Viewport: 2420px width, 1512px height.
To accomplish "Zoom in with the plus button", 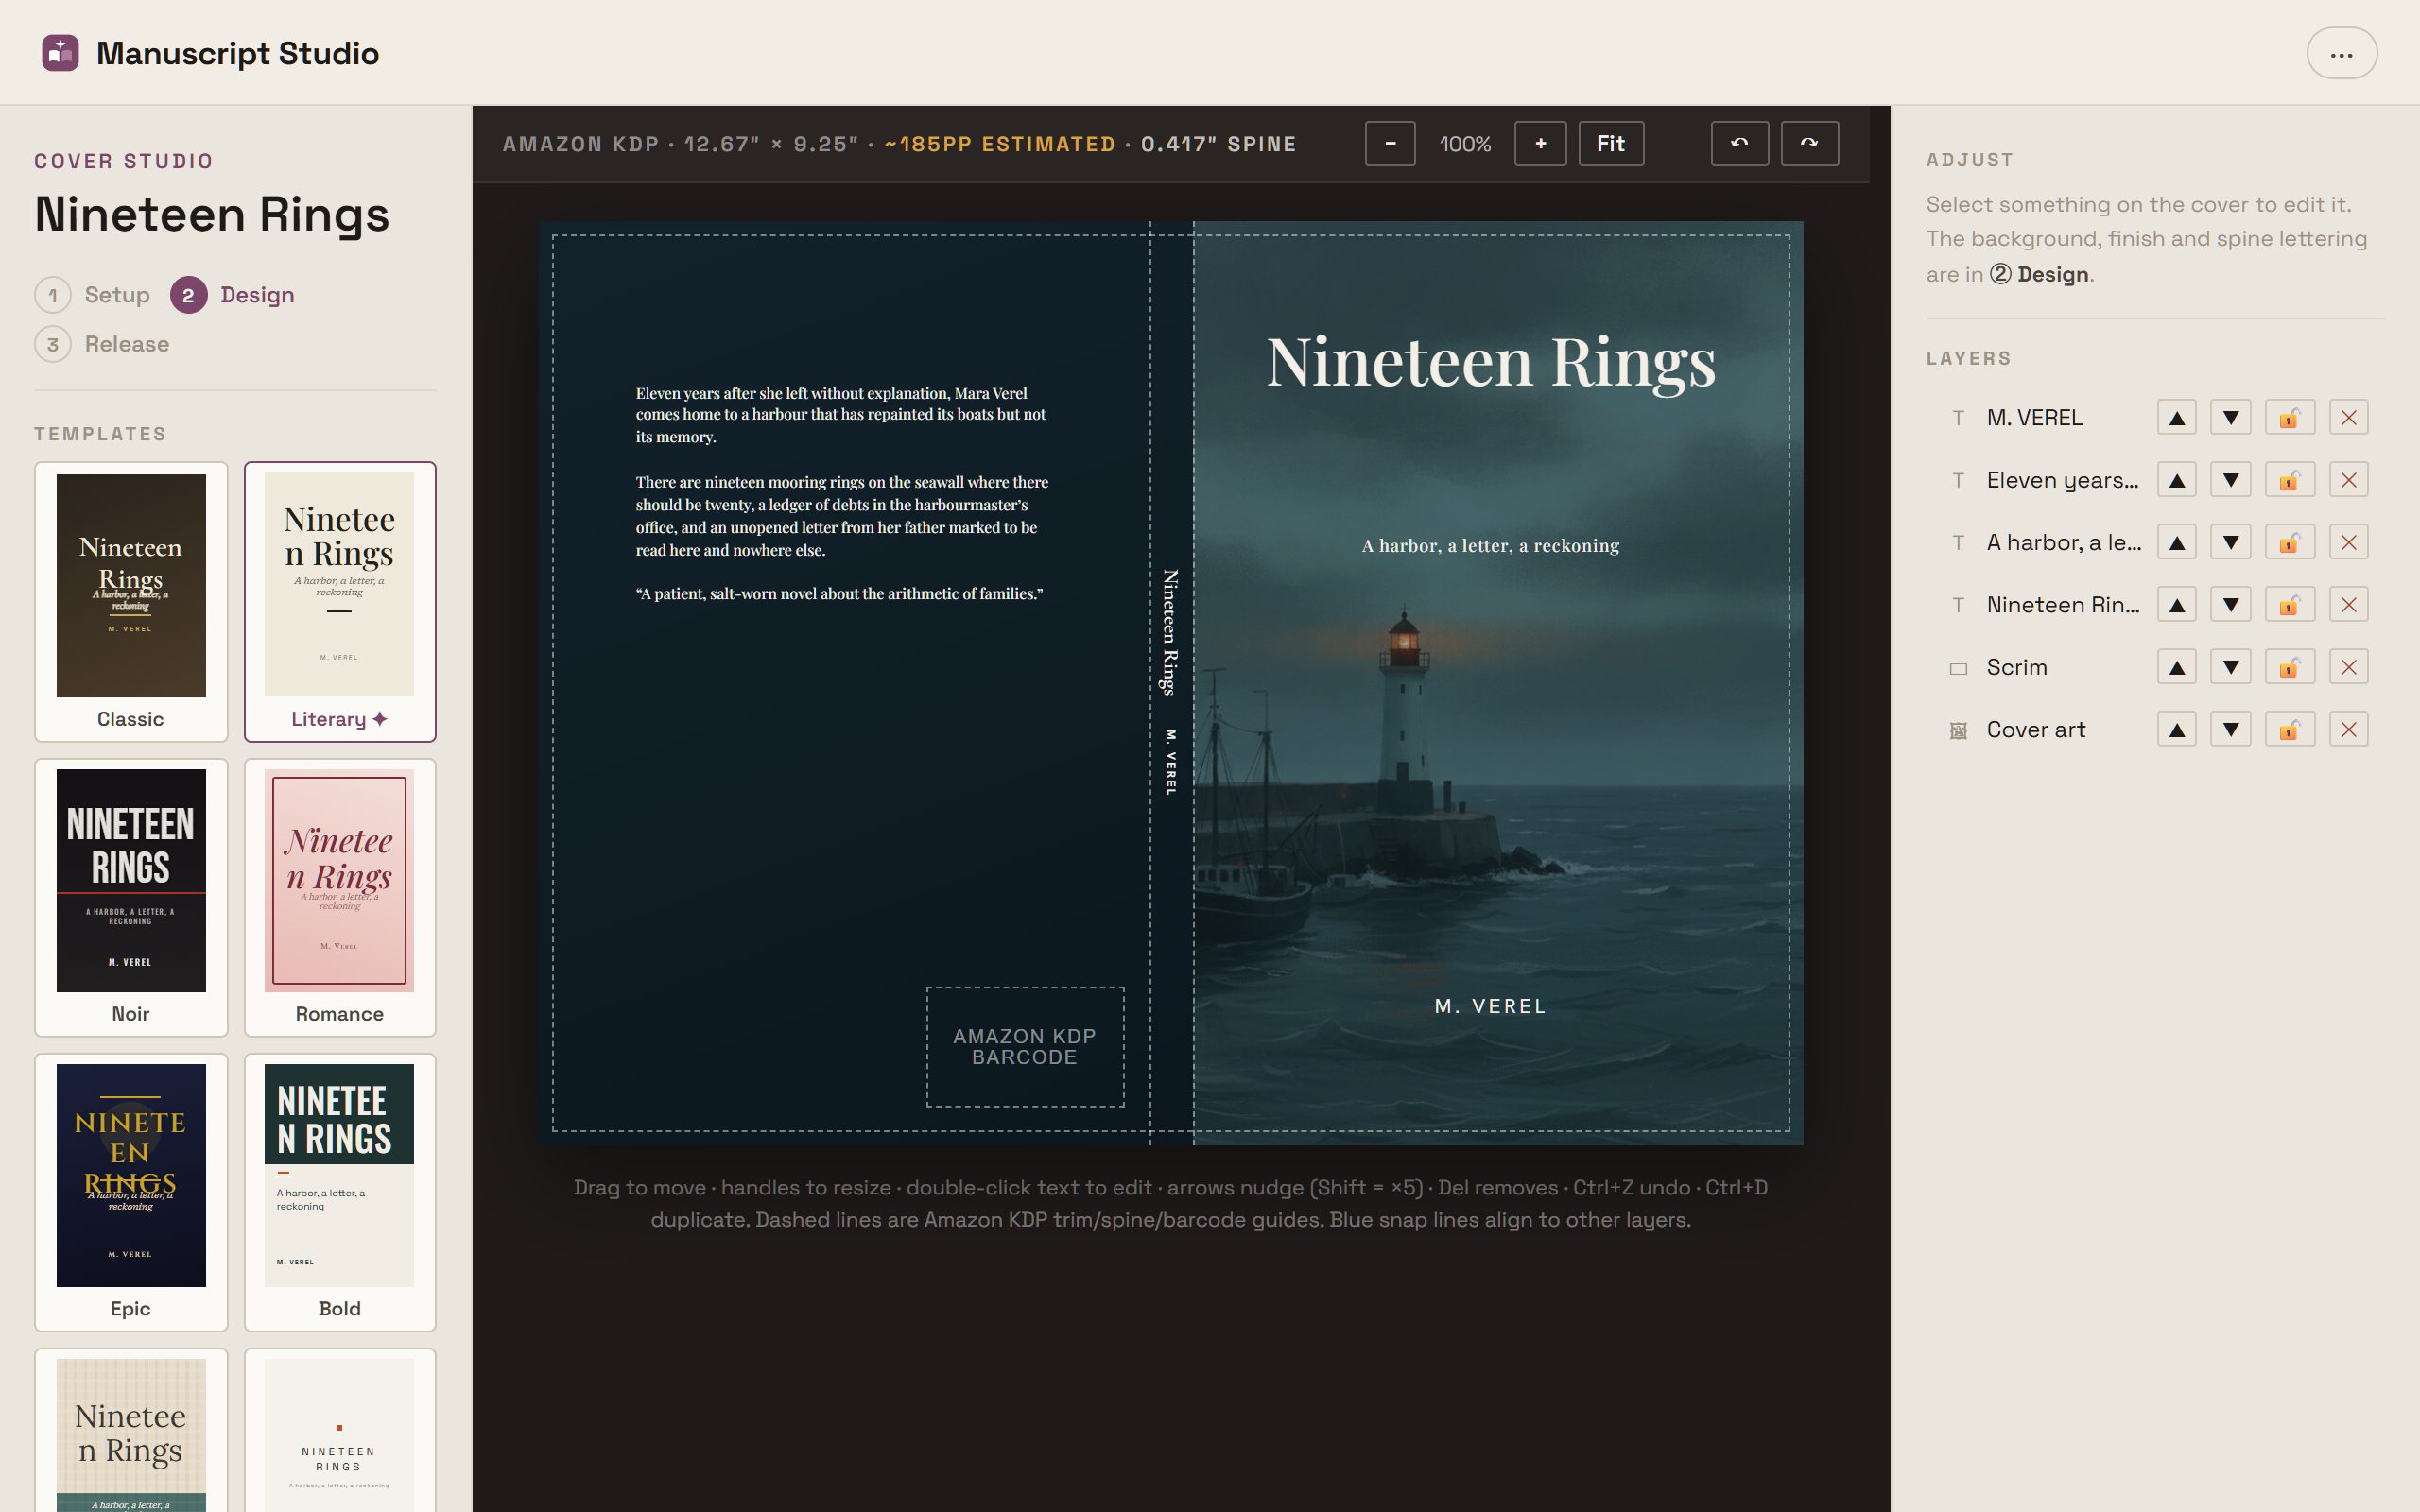I will (1540, 144).
